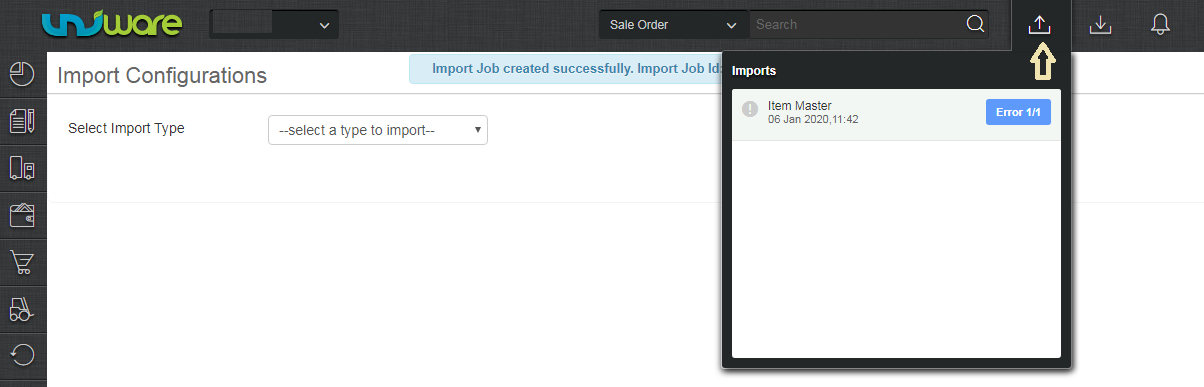Click the Import Configurations page title

(162, 75)
